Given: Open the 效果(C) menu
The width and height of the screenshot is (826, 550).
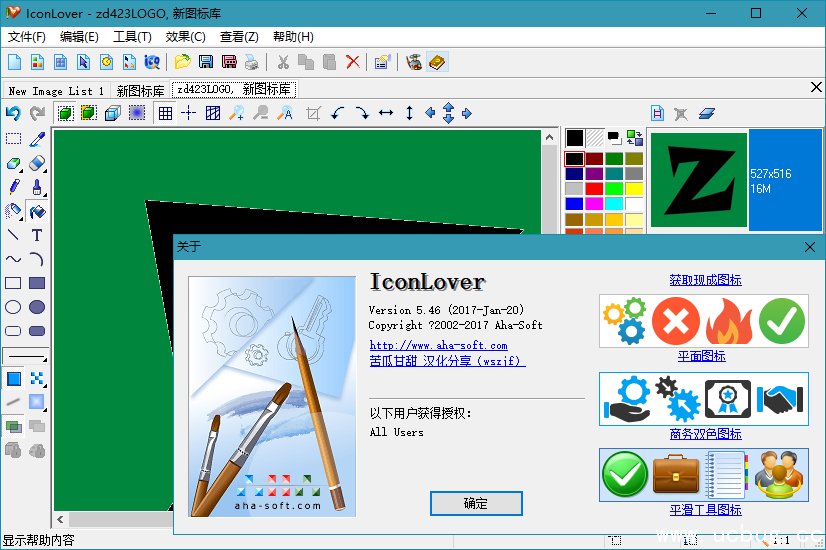Looking at the screenshot, I should coord(185,37).
